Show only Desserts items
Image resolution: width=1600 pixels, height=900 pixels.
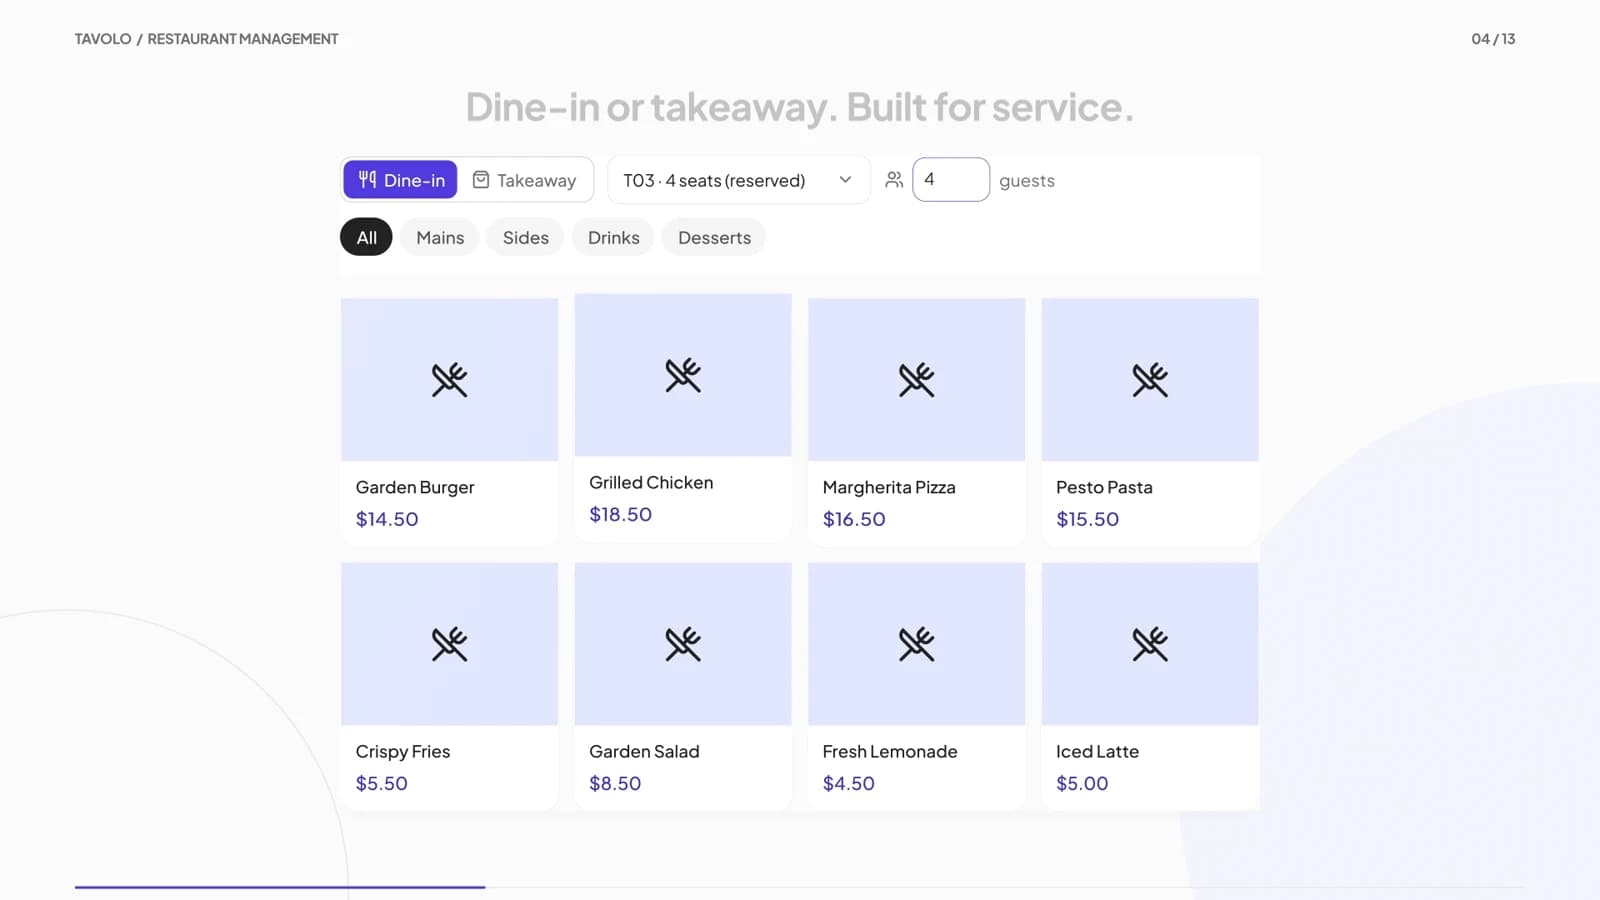[x=714, y=238]
